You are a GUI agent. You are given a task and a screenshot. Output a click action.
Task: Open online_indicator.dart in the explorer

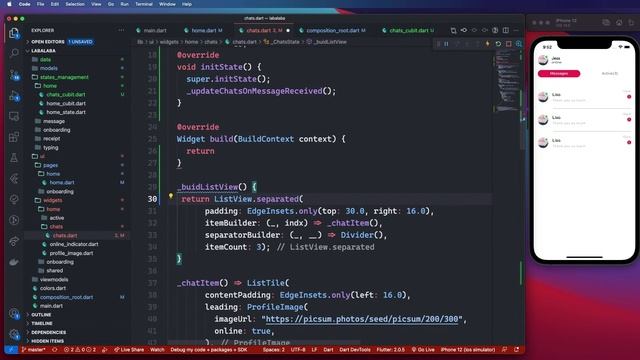(x=74, y=244)
